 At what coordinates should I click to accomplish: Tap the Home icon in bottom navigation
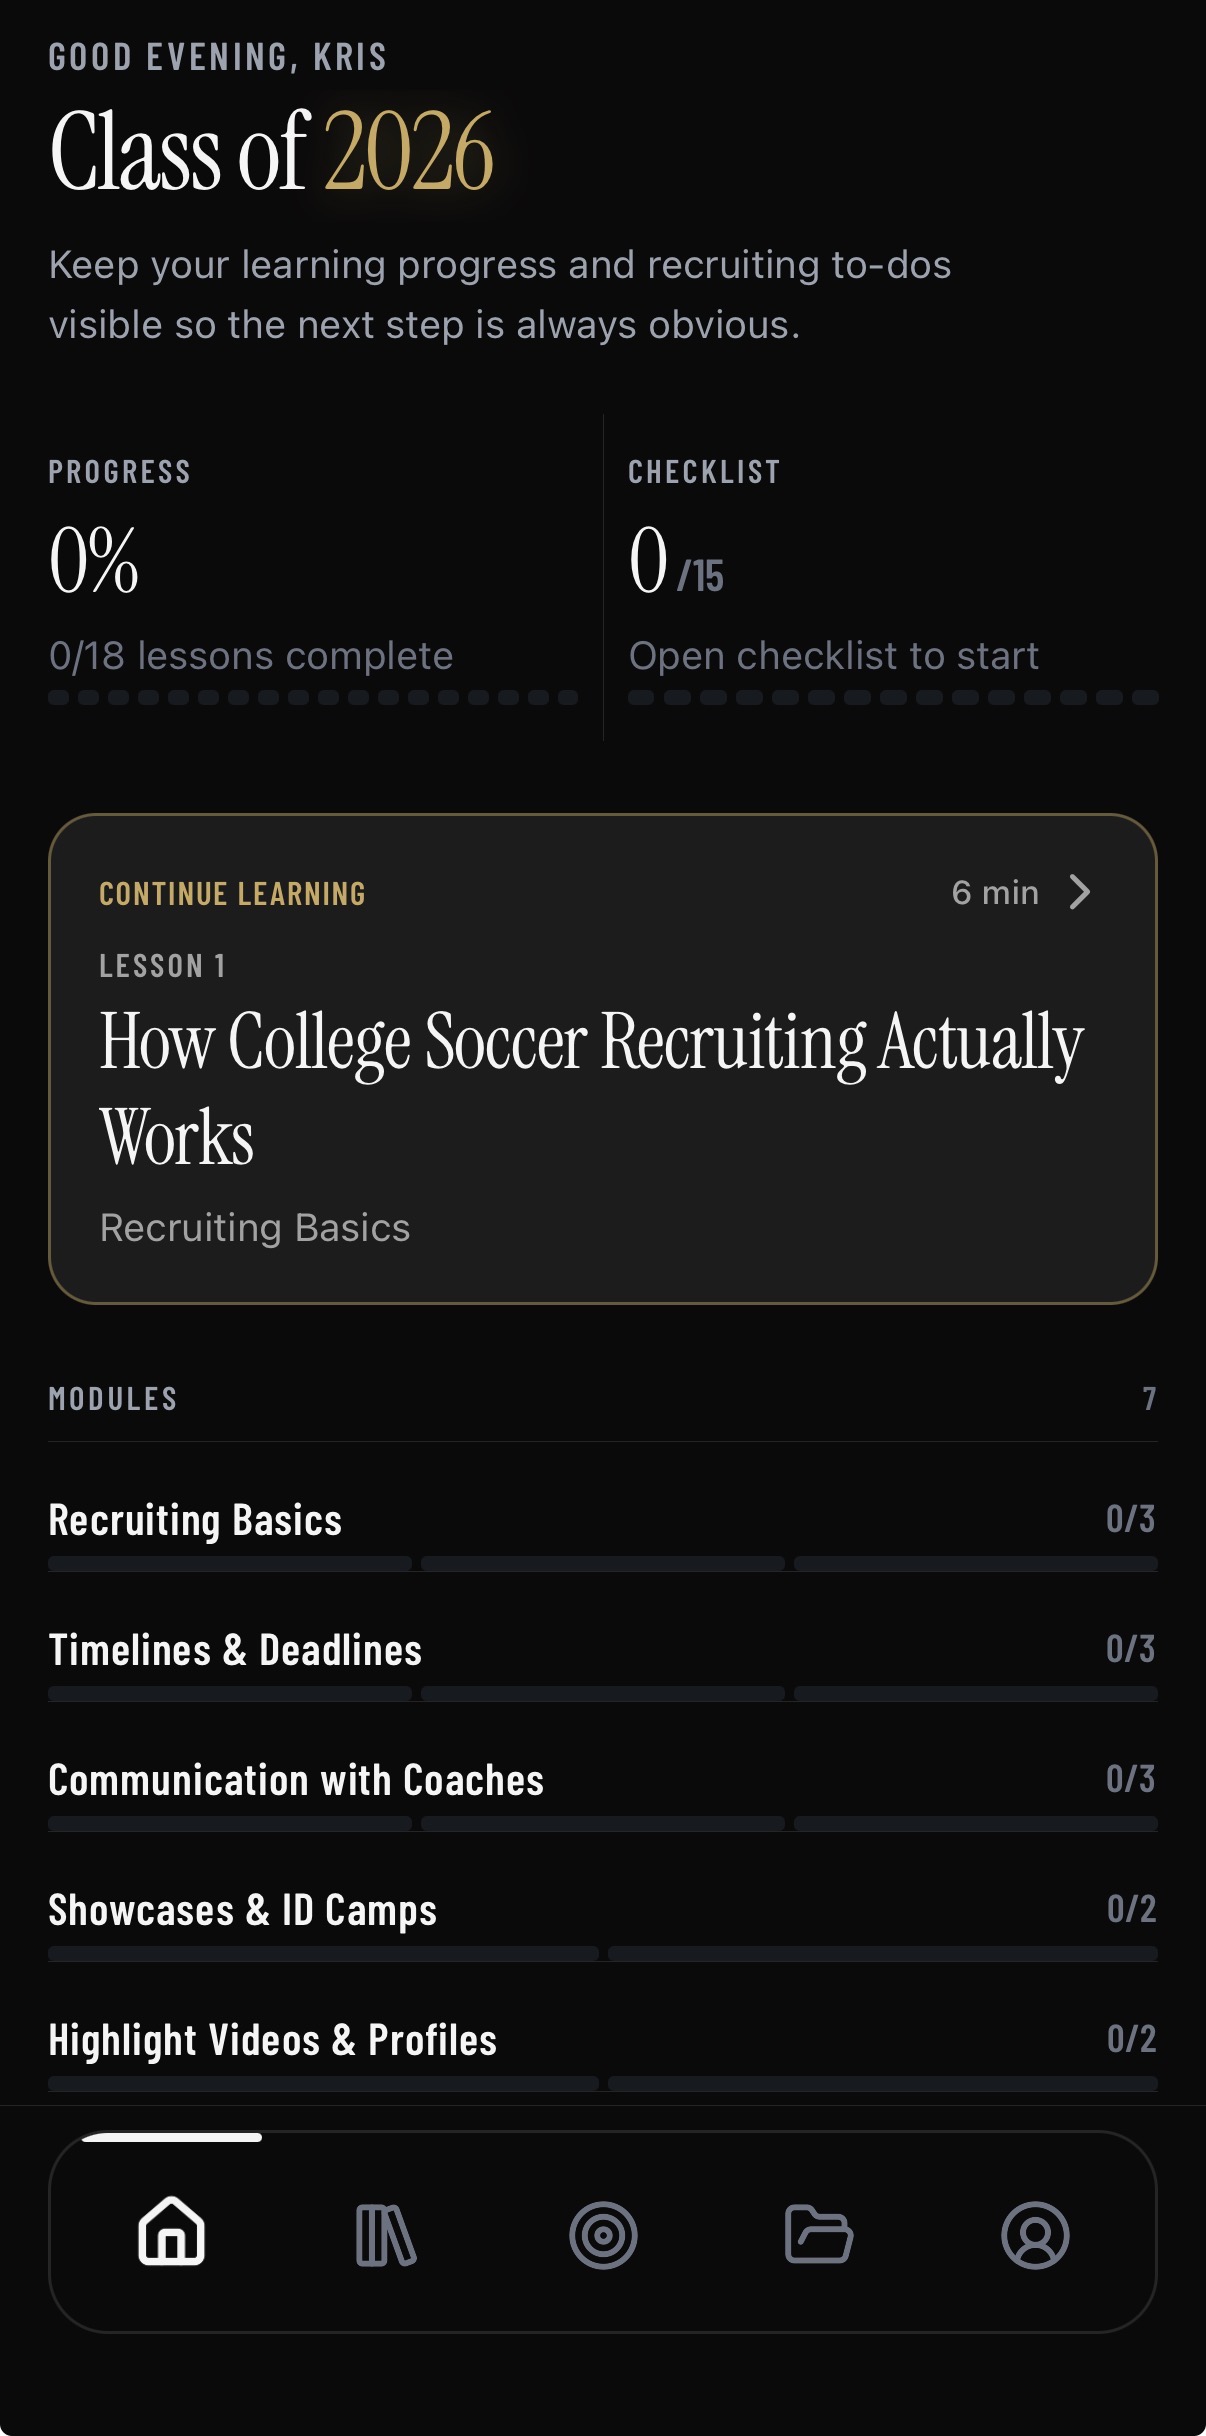[x=172, y=2232]
